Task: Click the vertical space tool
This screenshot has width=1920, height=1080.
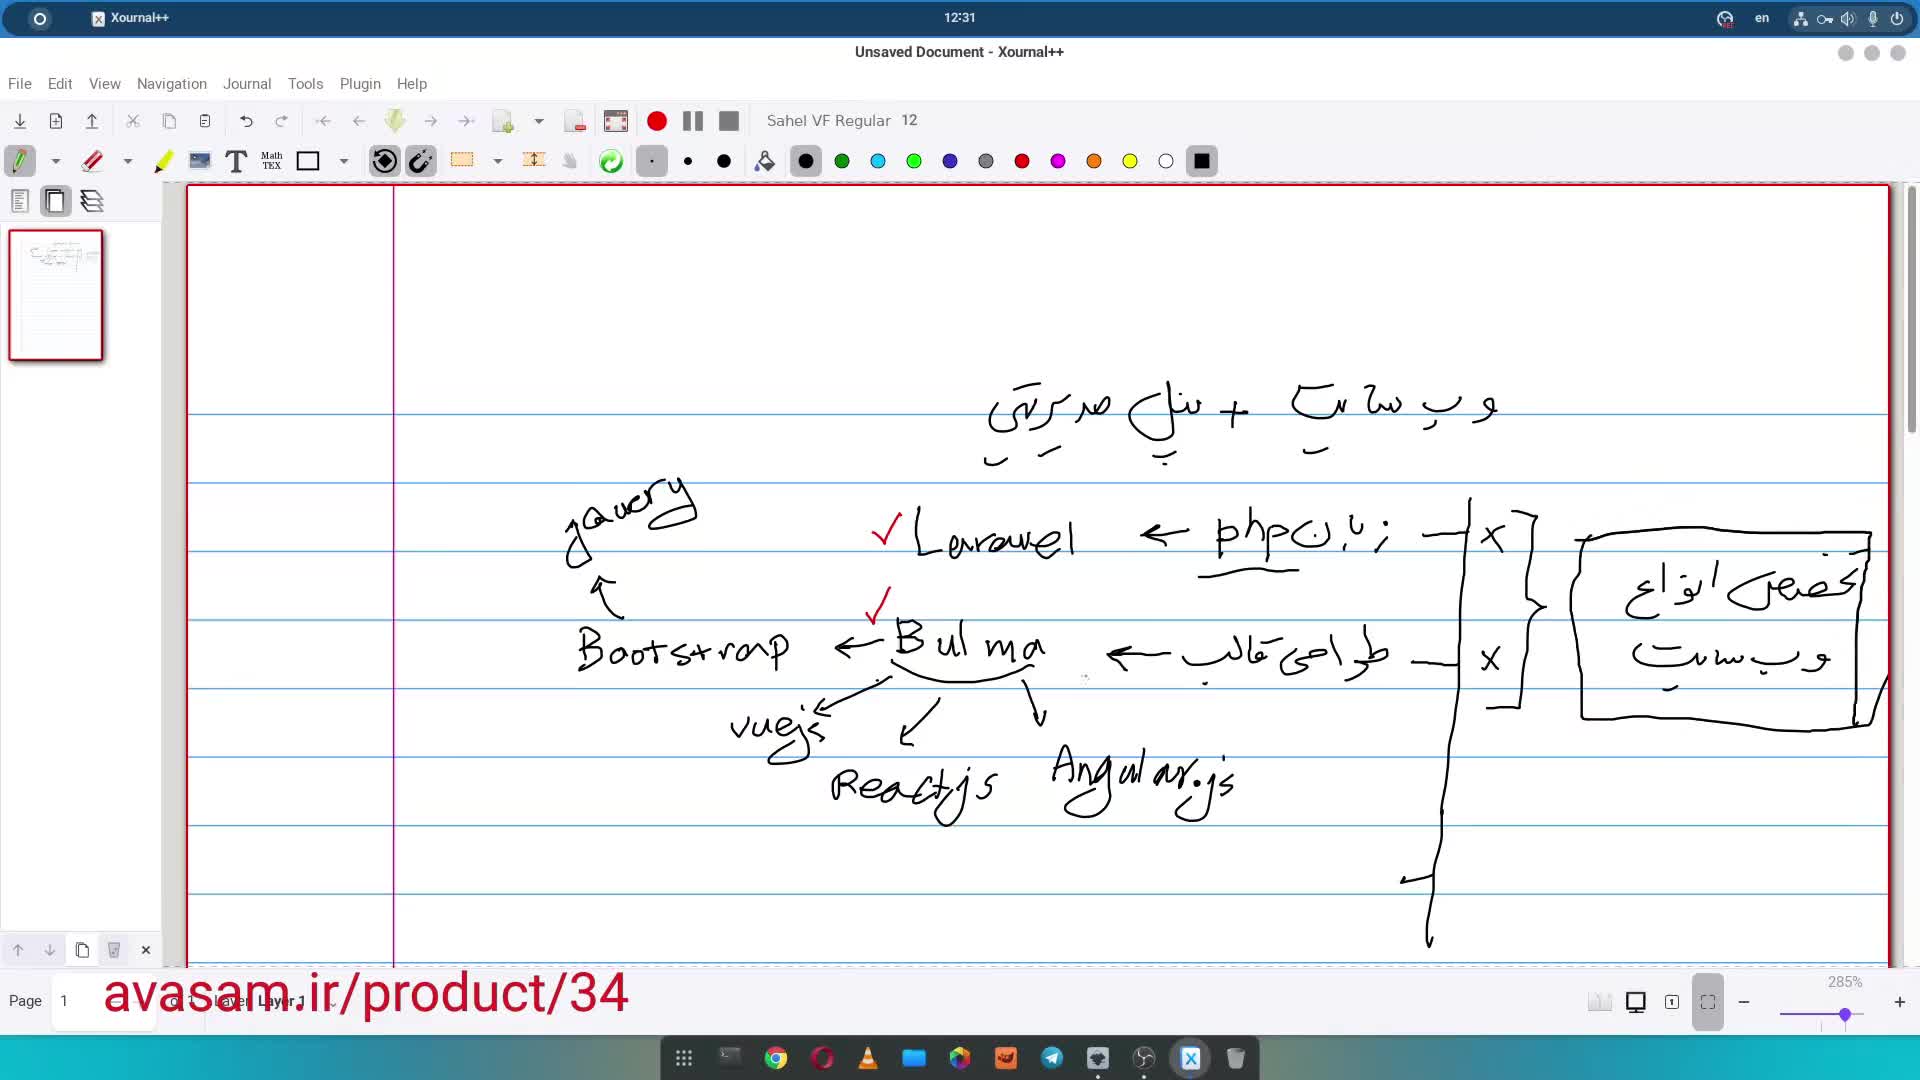Action: (534, 161)
